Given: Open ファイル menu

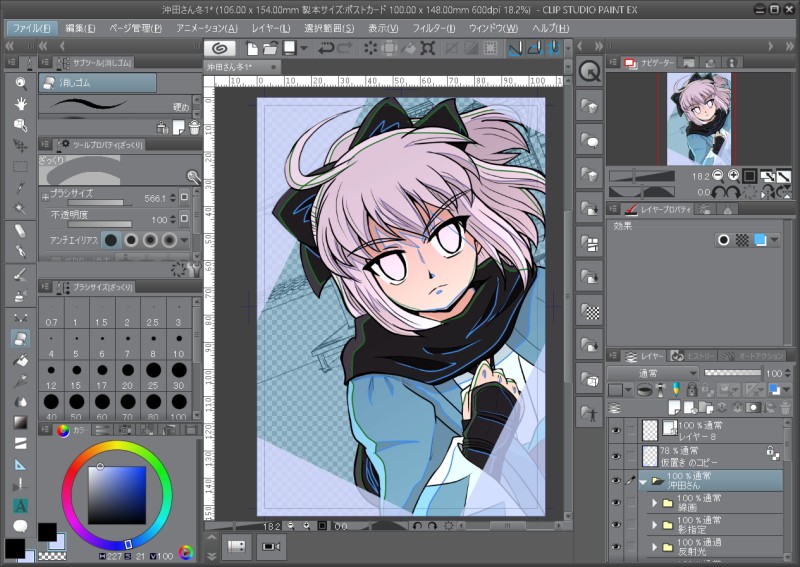Looking at the screenshot, I should coord(31,28).
